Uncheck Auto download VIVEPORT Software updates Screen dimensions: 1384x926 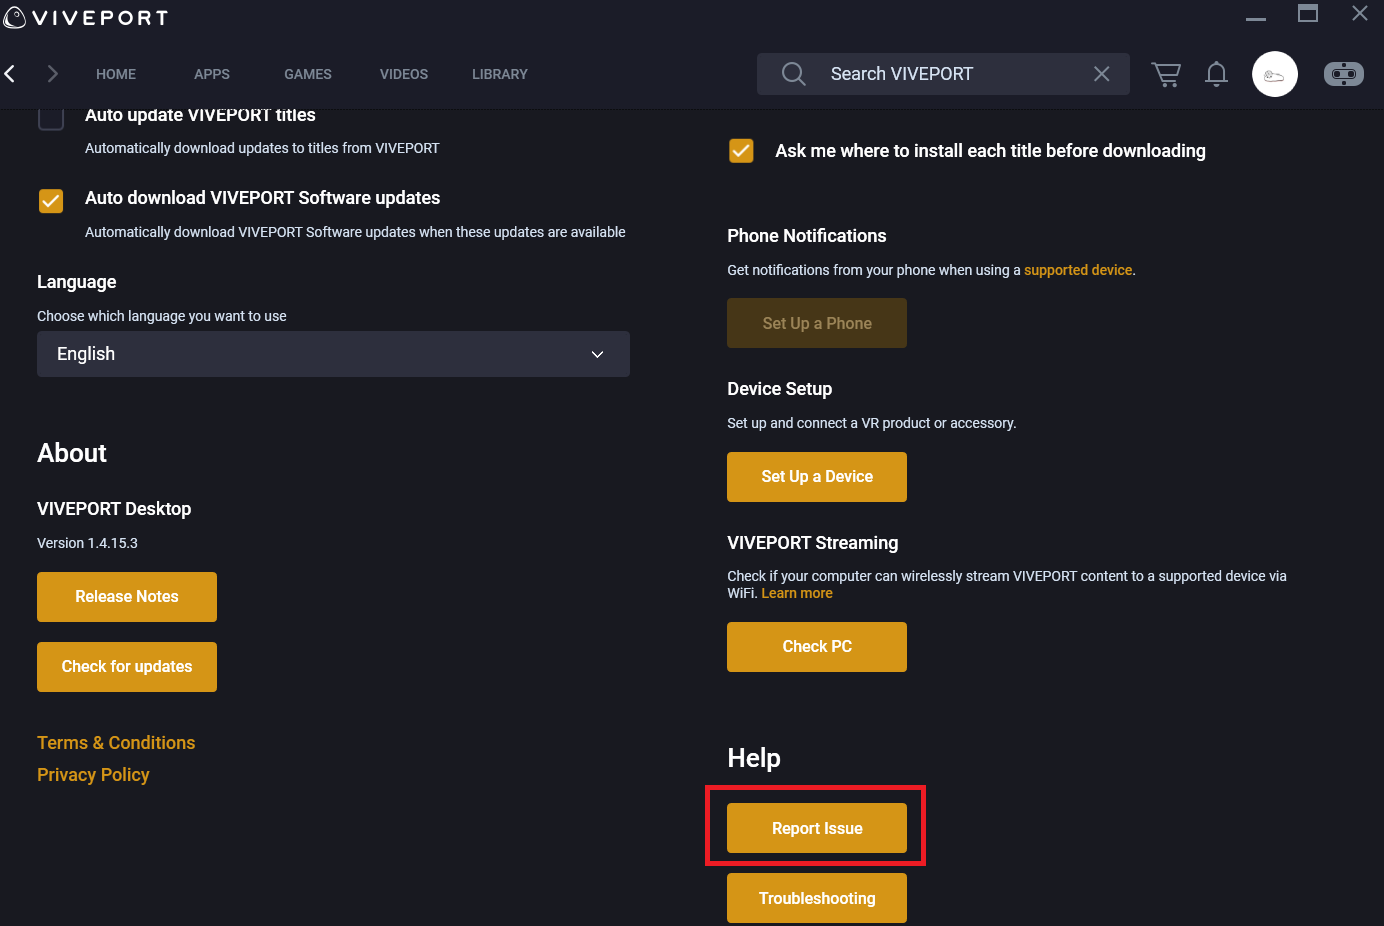click(51, 201)
